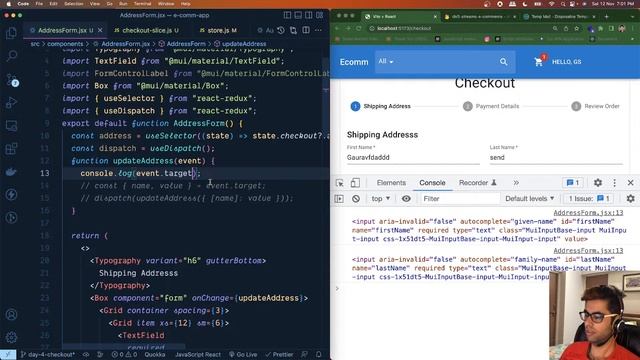Viewport: 640px width, 360px height.
Task: Open the Code menu in macOS menu bar
Action: (23, 4)
